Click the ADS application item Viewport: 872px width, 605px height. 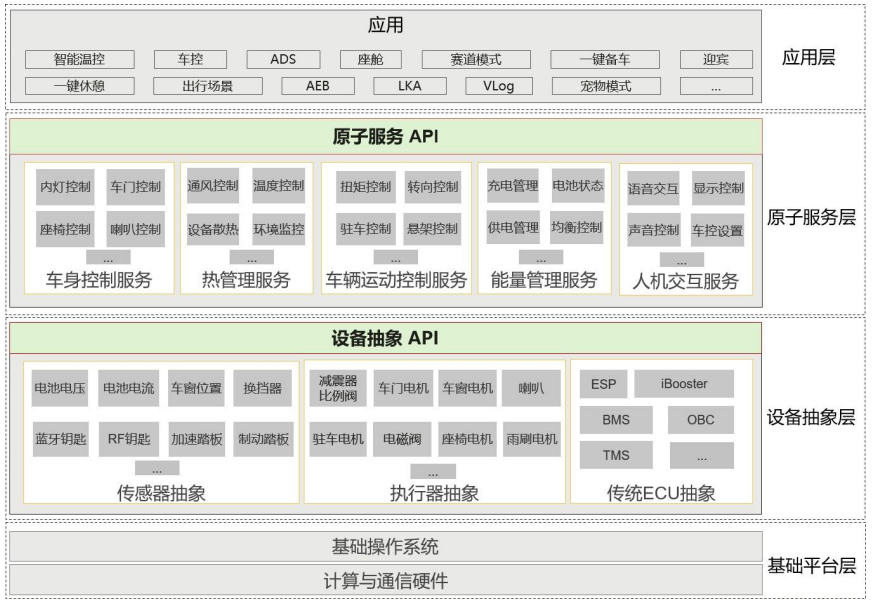click(282, 58)
